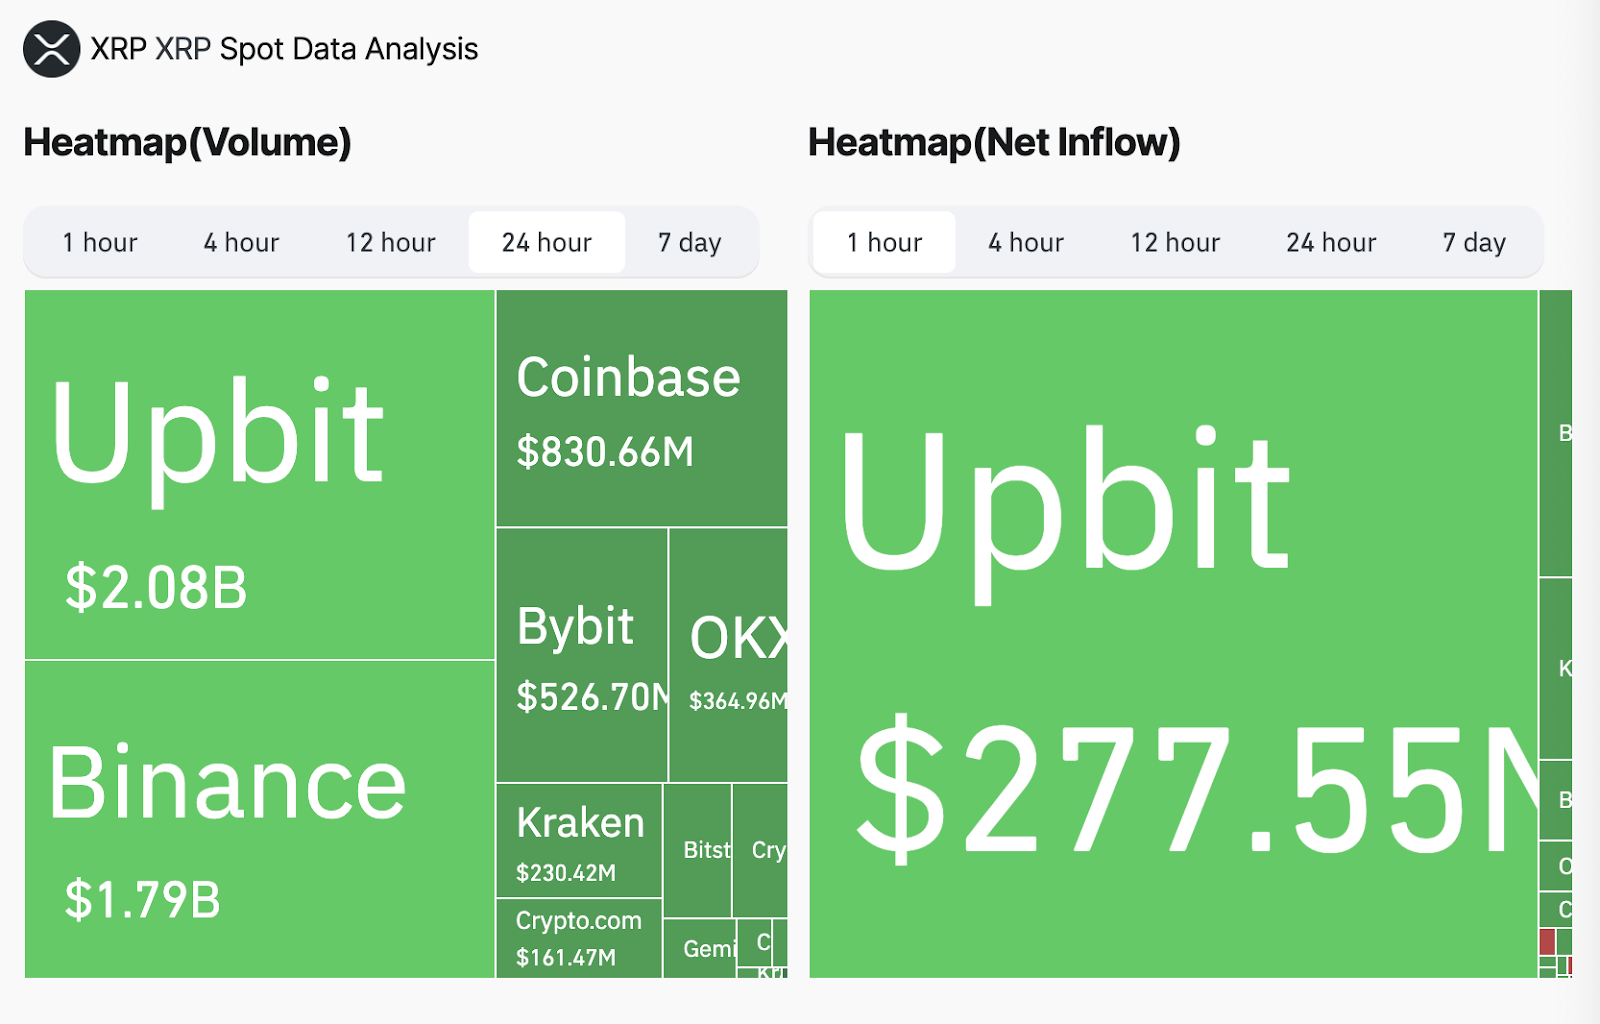Open the Binance $1.79B volume tile

(260, 819)
